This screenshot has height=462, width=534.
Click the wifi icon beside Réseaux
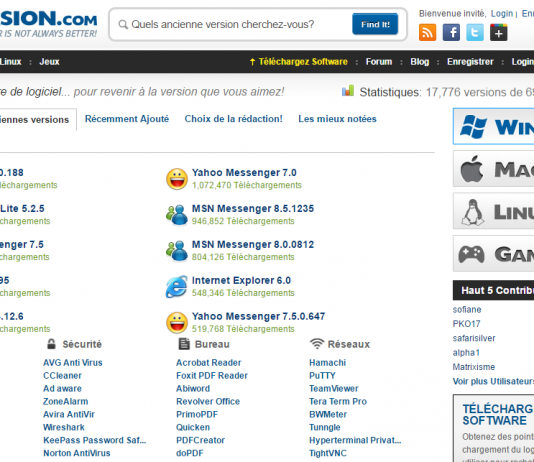[x=317, y=344]
